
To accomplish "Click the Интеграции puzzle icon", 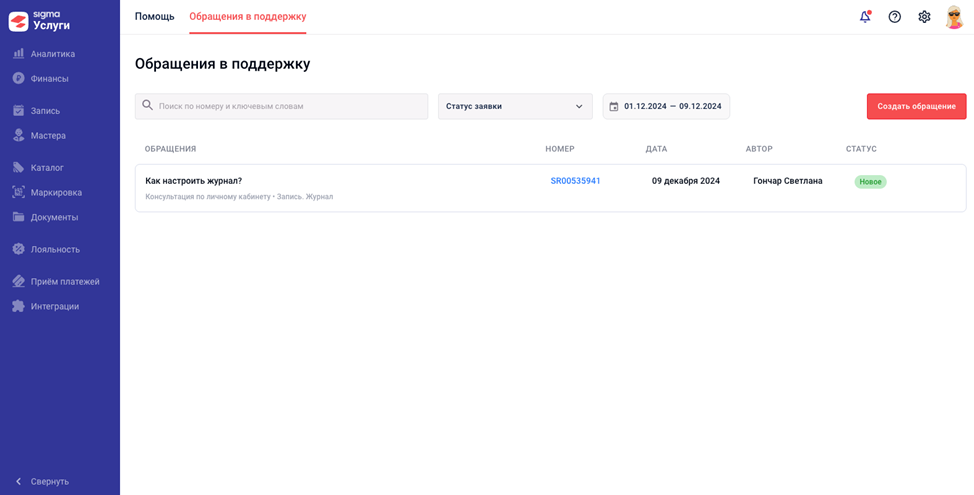I will (19, 306).
